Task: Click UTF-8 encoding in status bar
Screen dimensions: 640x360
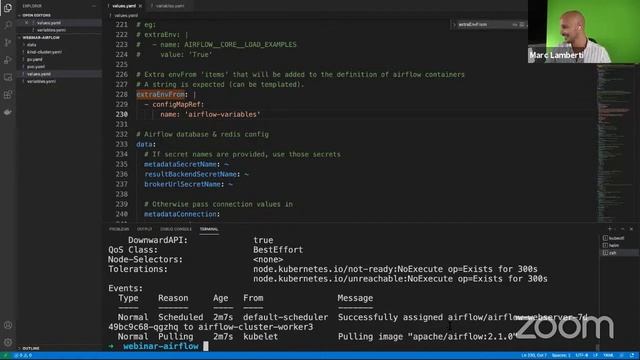Action: (582, 356)
